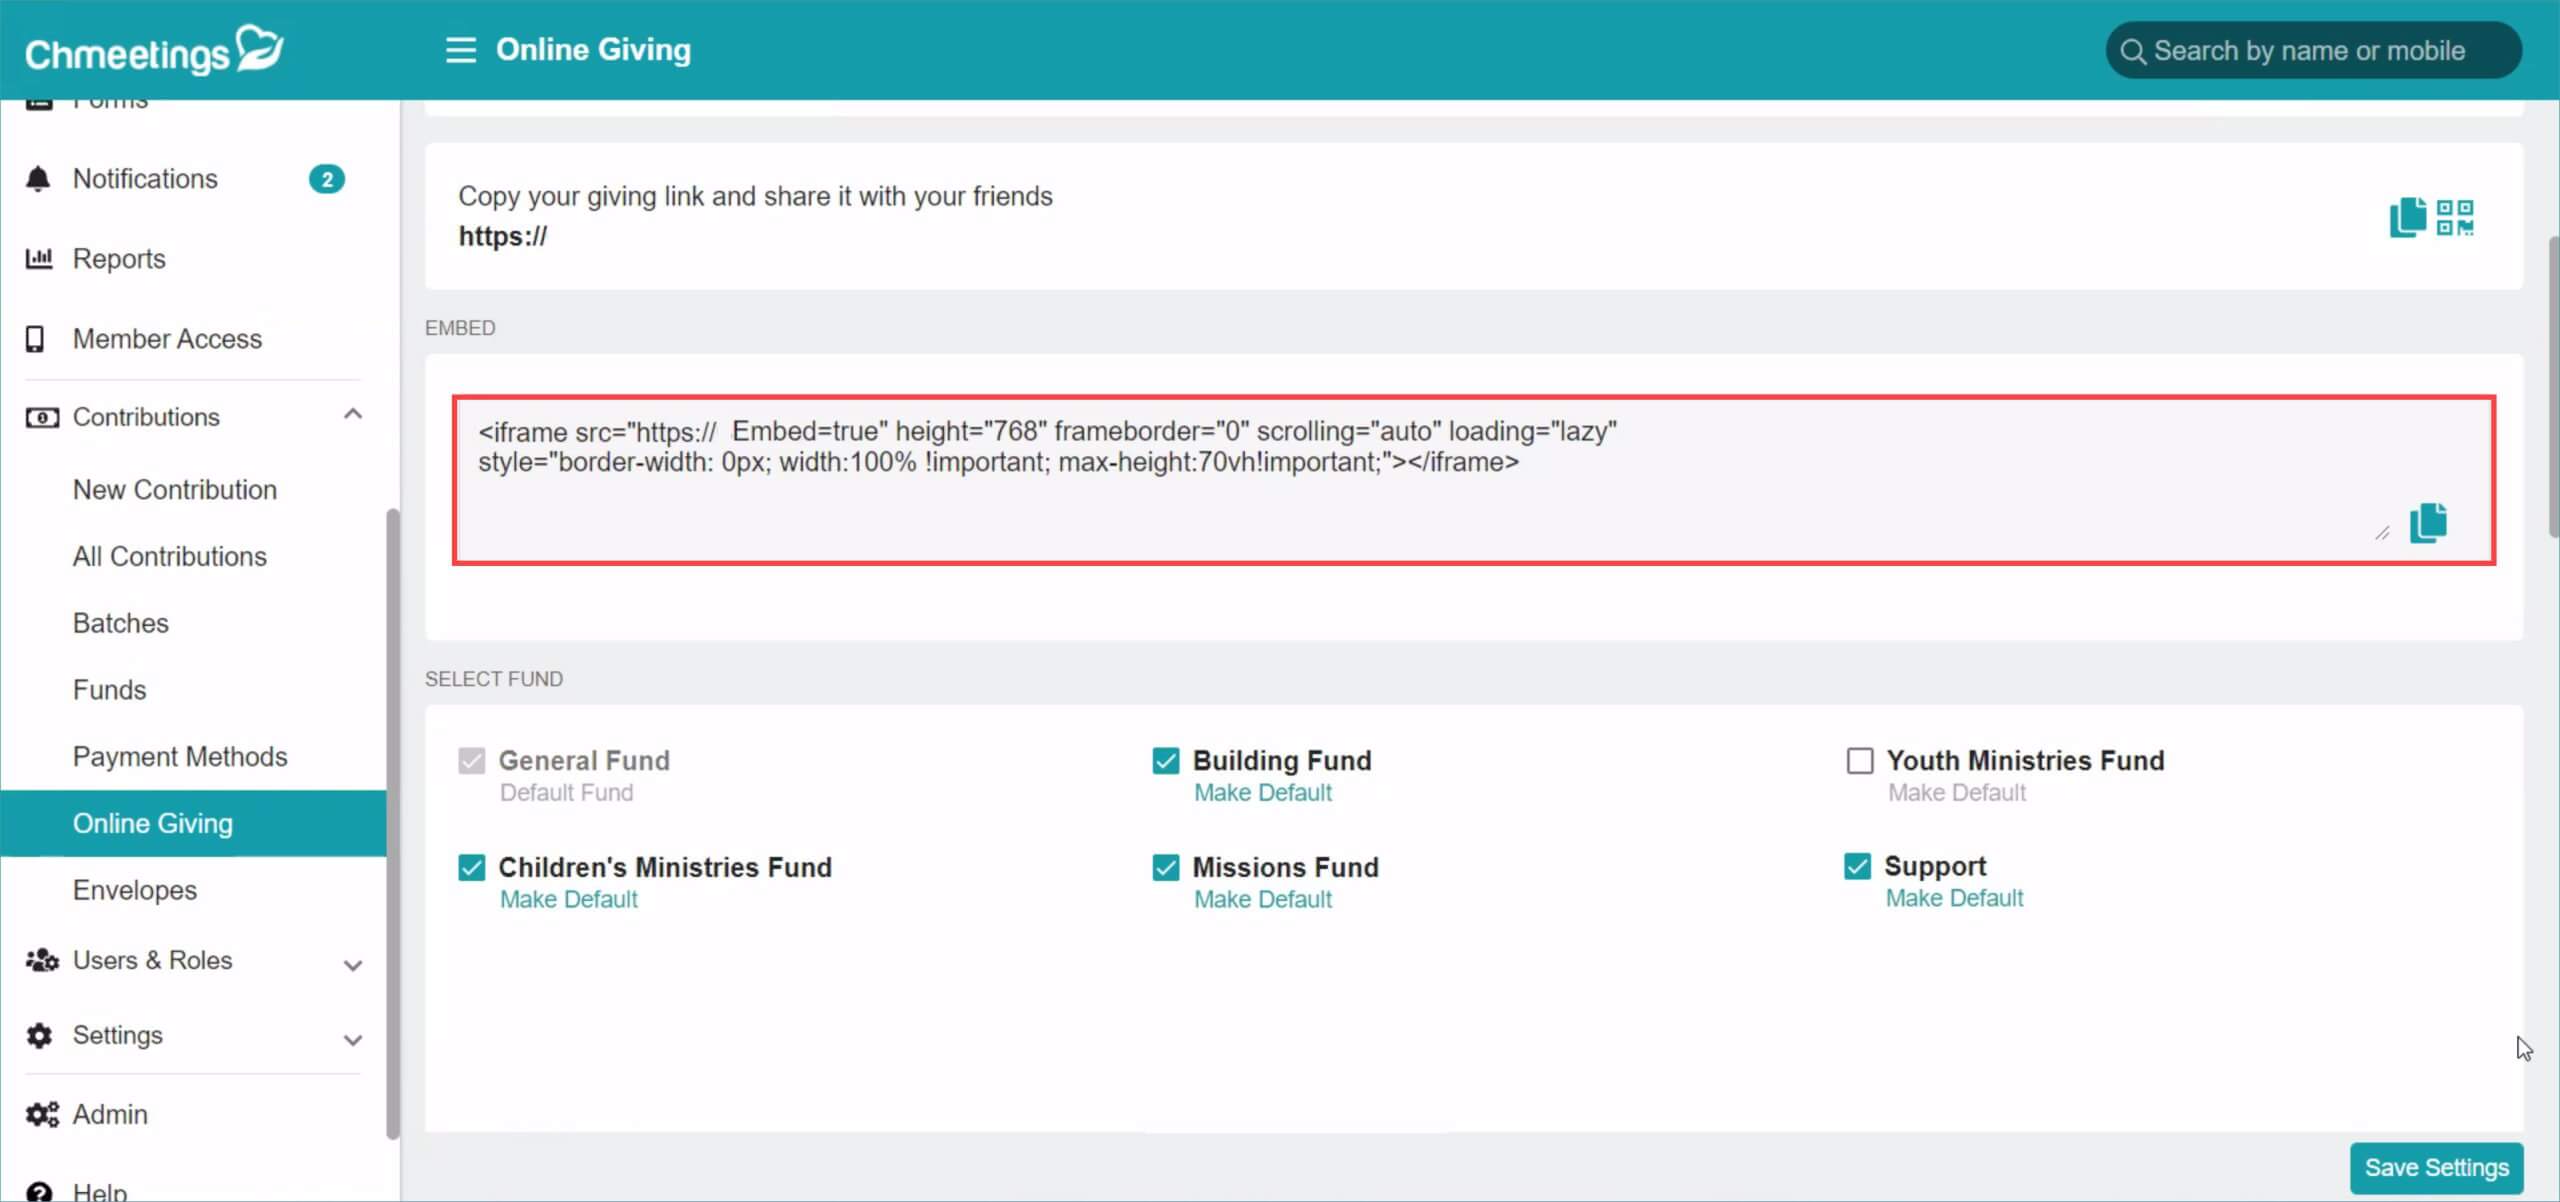Copy the embed iframe code icon
Screen dimensions: 2560x1202
click(x=2427, y=522)
